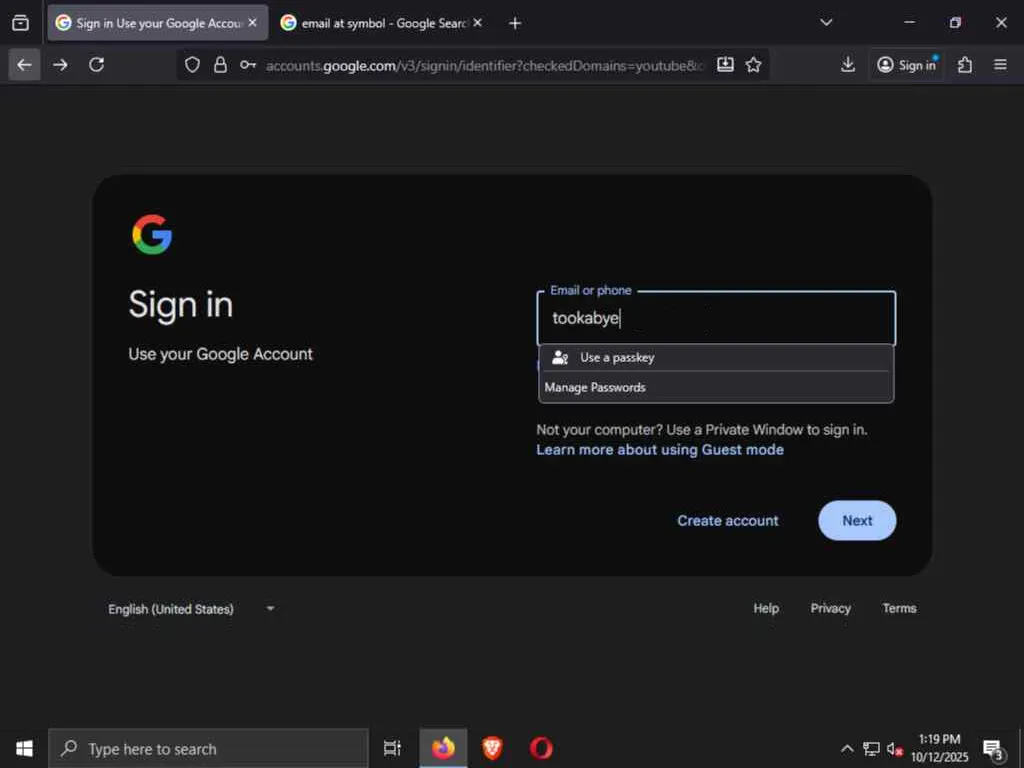The height and width of the screenshot is (768, 1024).
Task: View site security padlock info
Action: (x=221, y=65)
